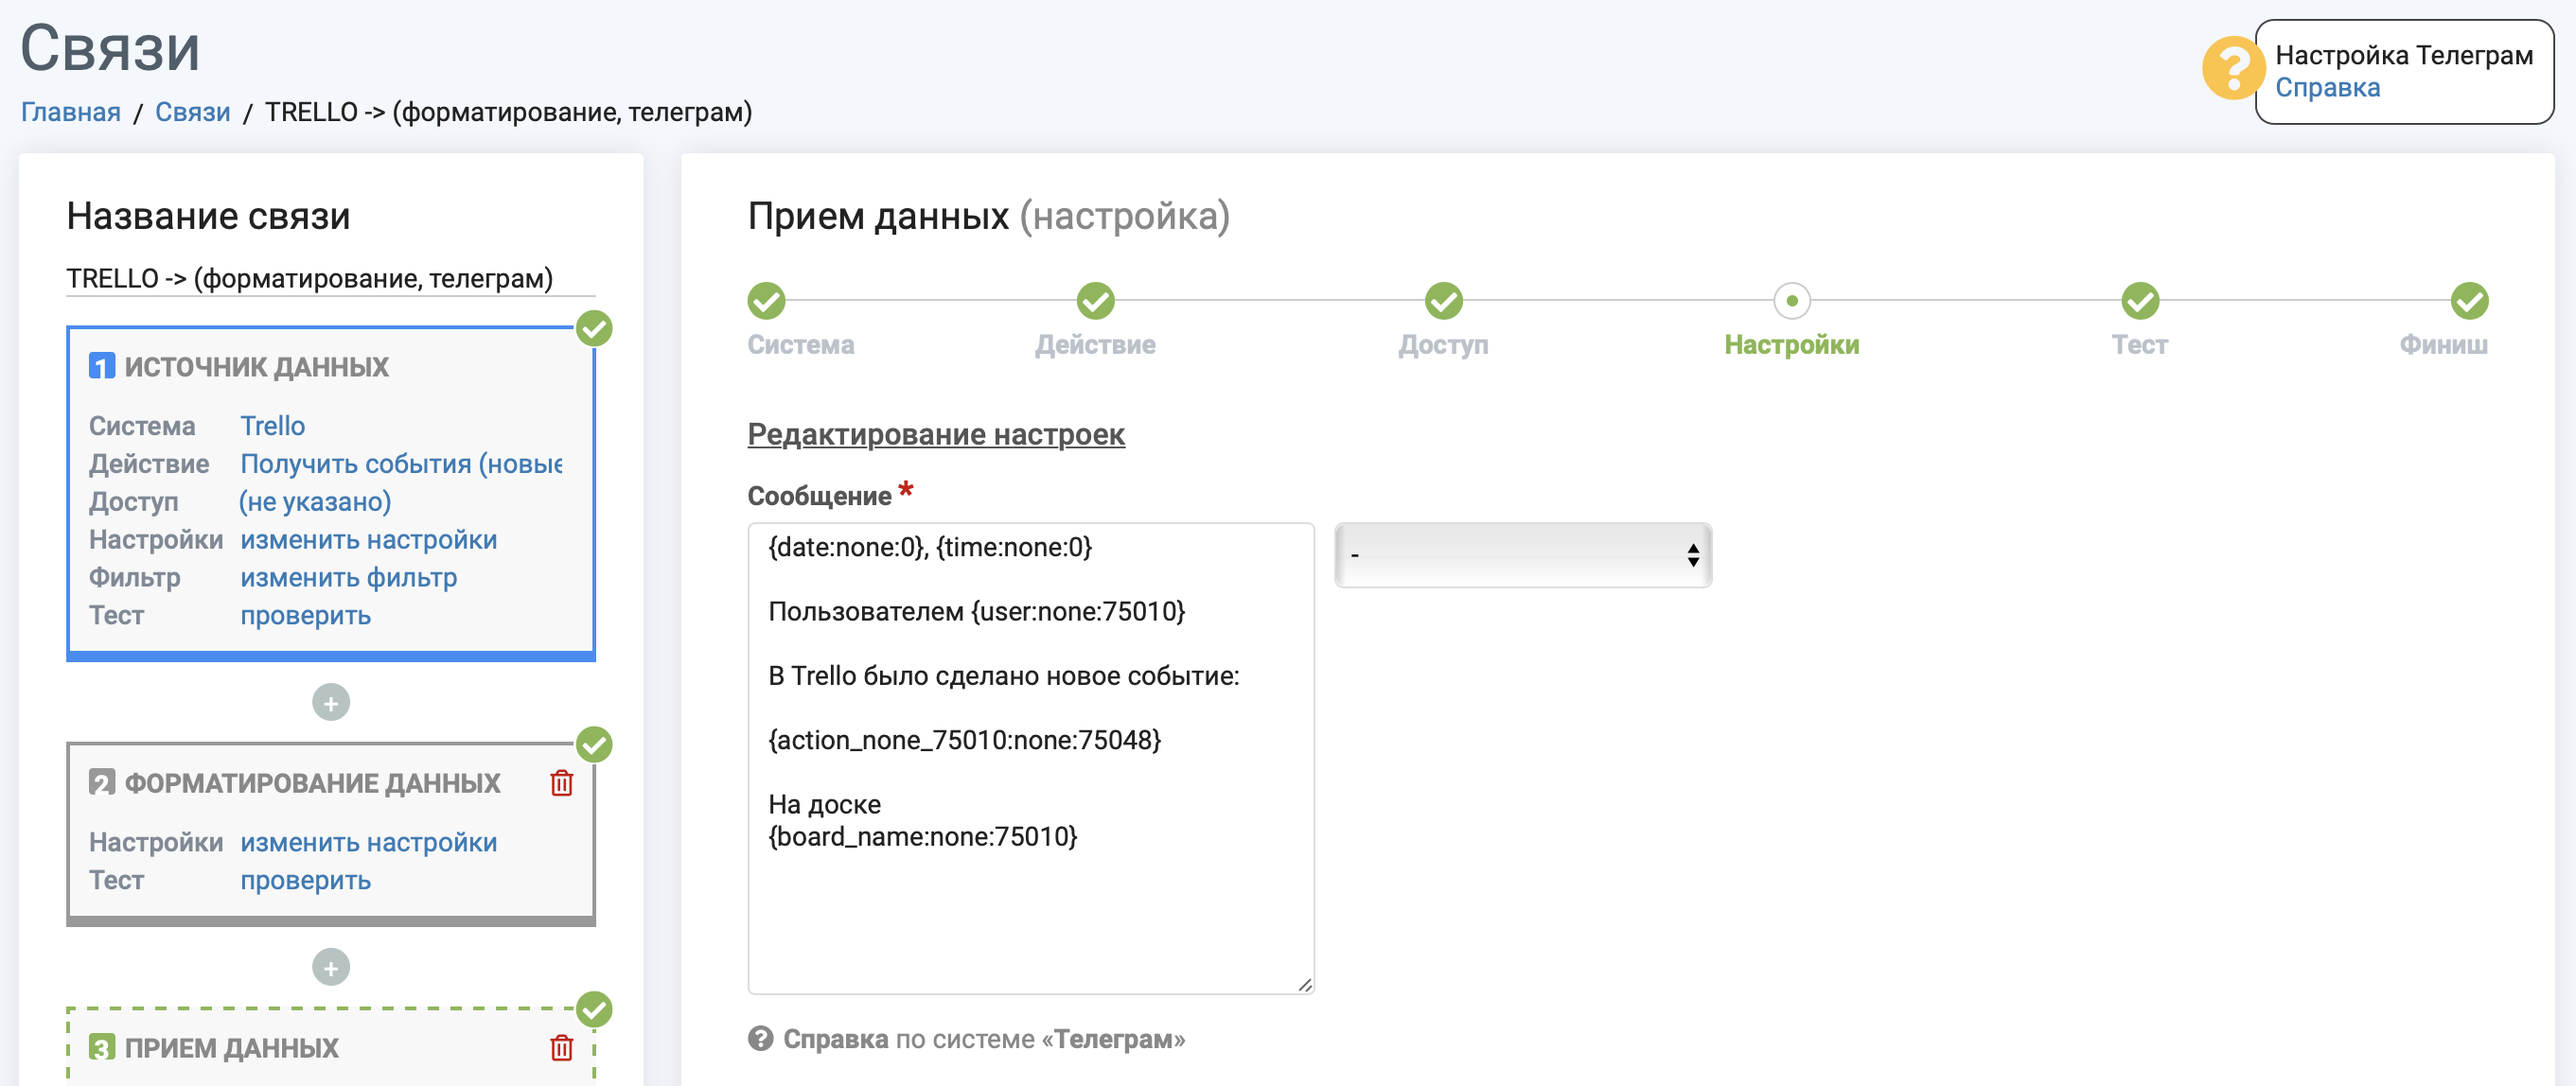Click the (не указано) access link
This screenshot has height=1086, width=2576.
315,502
